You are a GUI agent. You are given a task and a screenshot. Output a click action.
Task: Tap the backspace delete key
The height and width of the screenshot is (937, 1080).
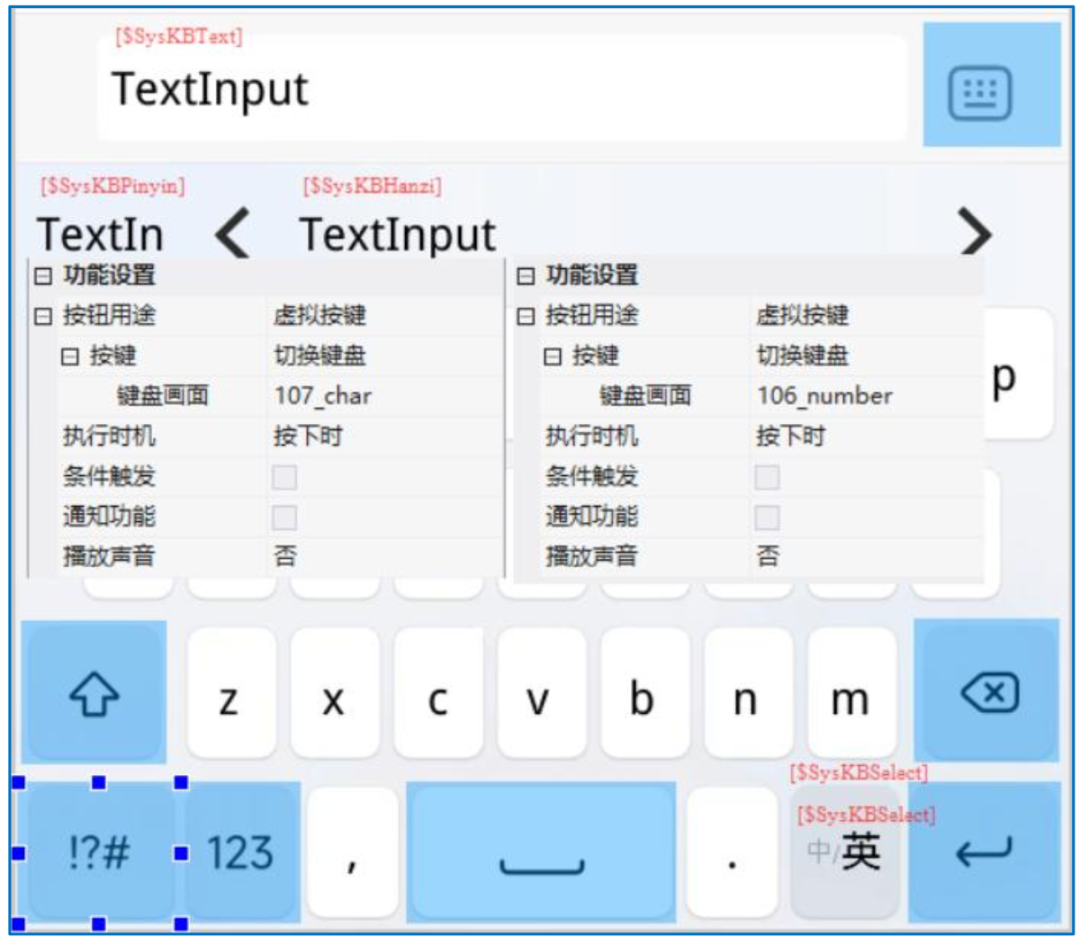point(986,691)
